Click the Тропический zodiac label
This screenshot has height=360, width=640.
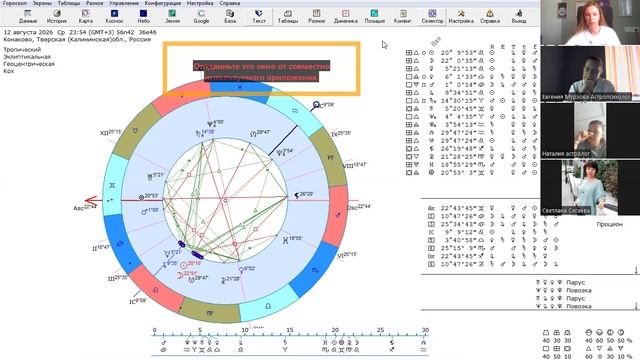(22, 49)
